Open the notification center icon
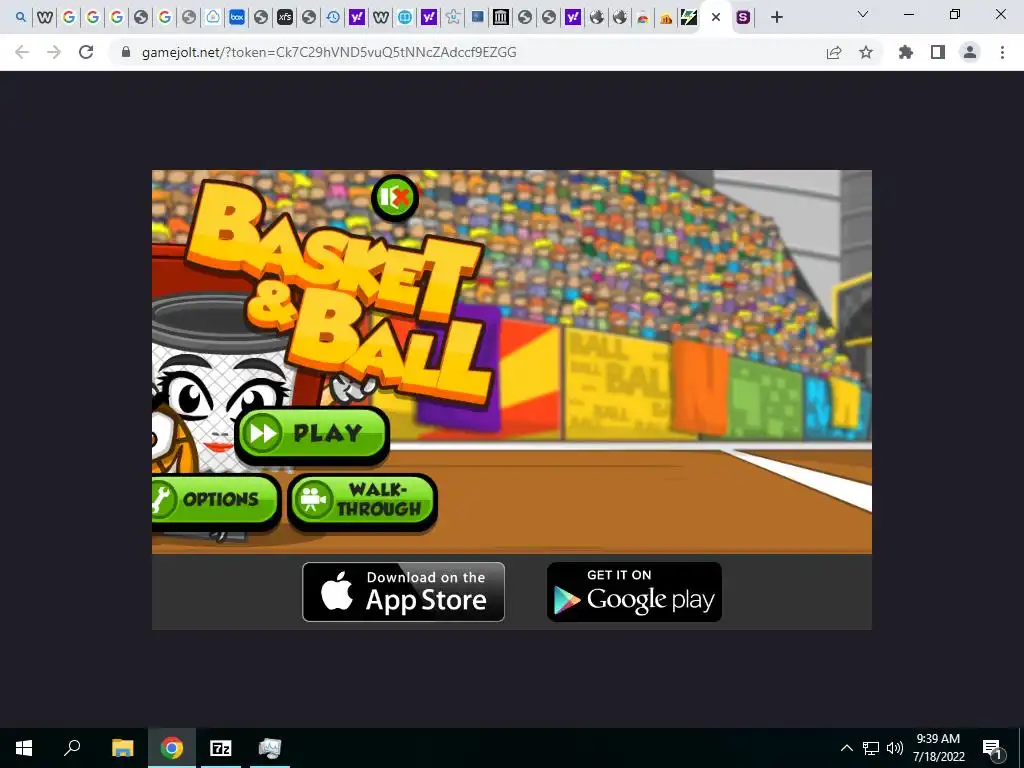Screen dimensions: 1024x768 [992, 748]
